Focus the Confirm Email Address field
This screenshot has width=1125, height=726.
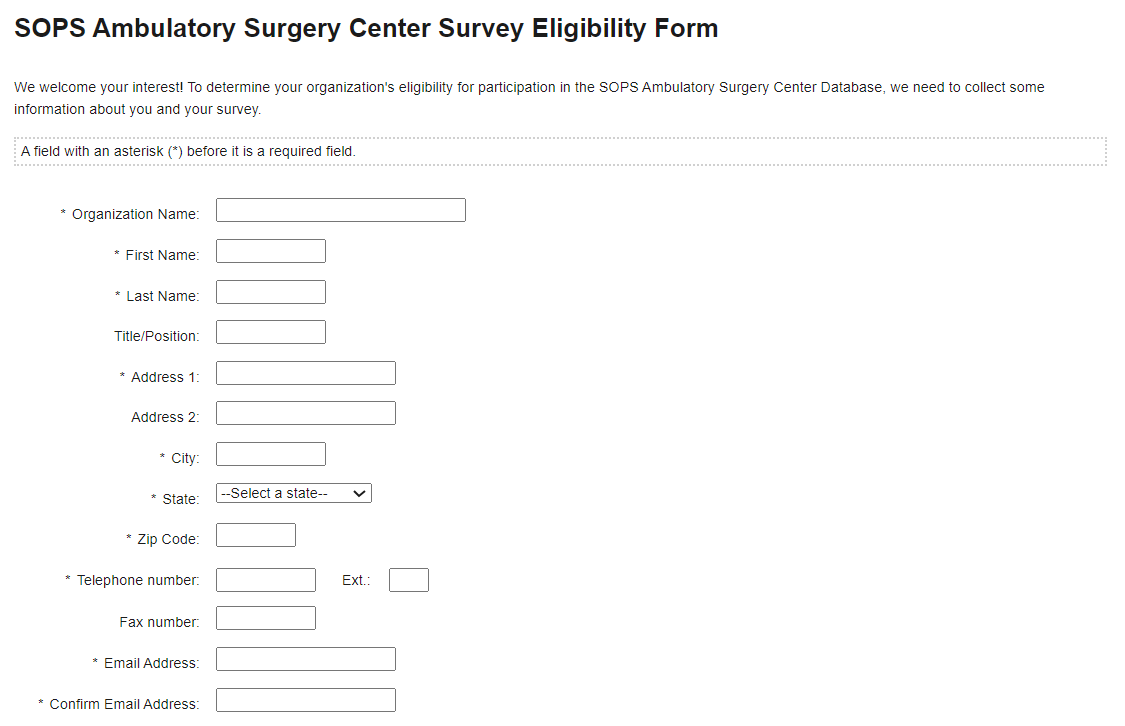coord(305,700)
